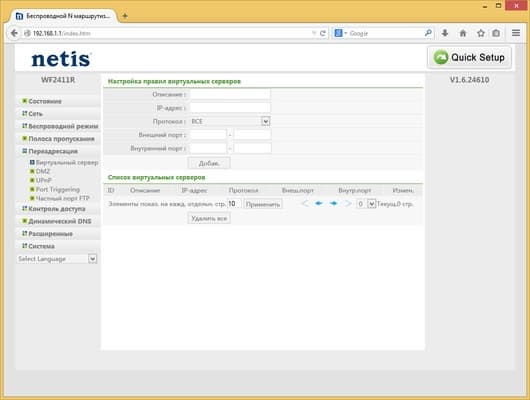Click first Внешний порт field
This screenshot has height=400, width=530.
coord(208,135)
